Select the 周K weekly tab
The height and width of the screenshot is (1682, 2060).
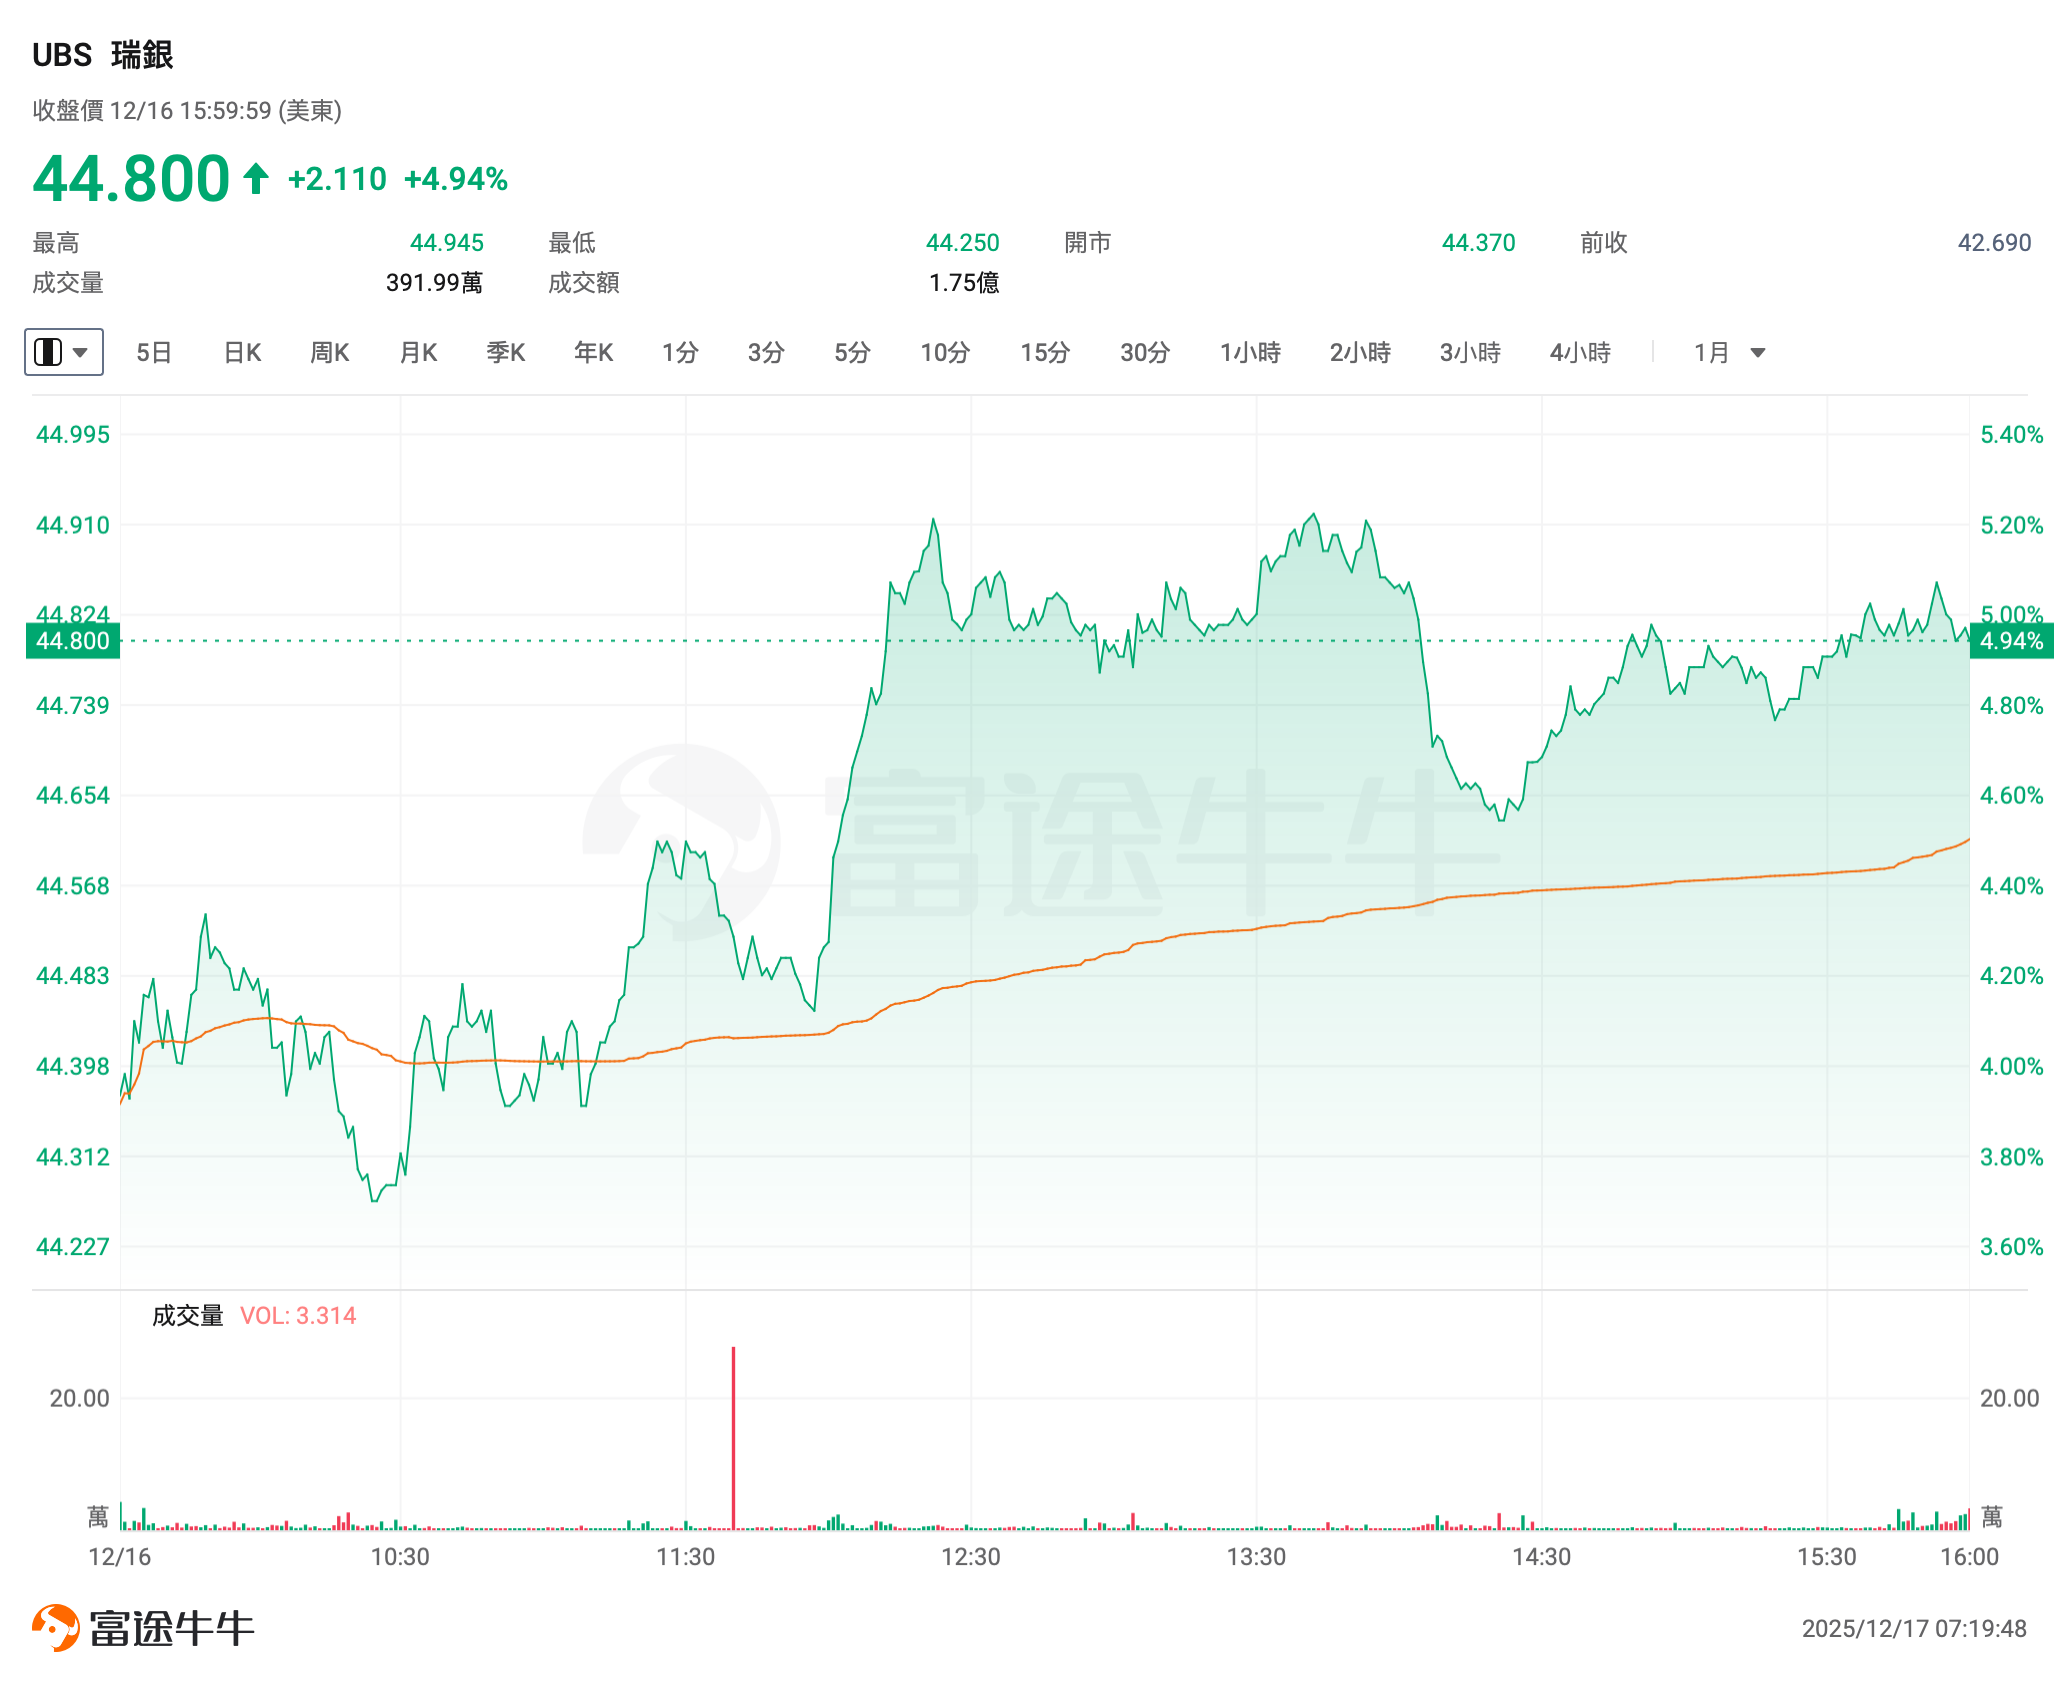click(329, 353)
